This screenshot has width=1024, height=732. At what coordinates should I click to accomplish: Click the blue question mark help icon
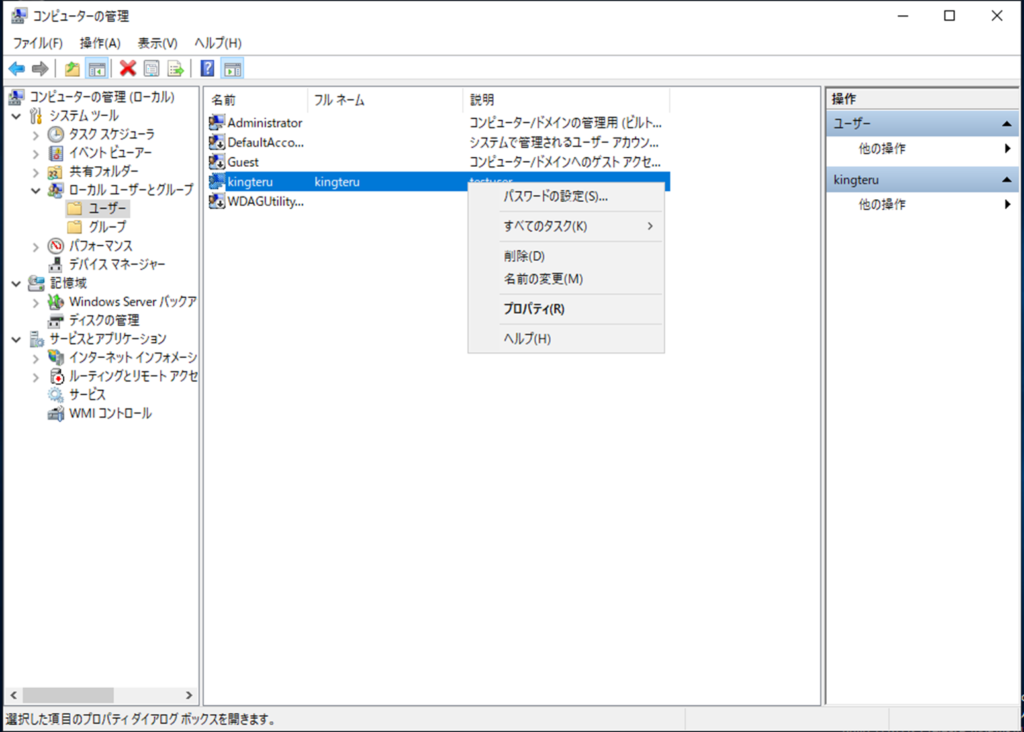click(207, 68)
